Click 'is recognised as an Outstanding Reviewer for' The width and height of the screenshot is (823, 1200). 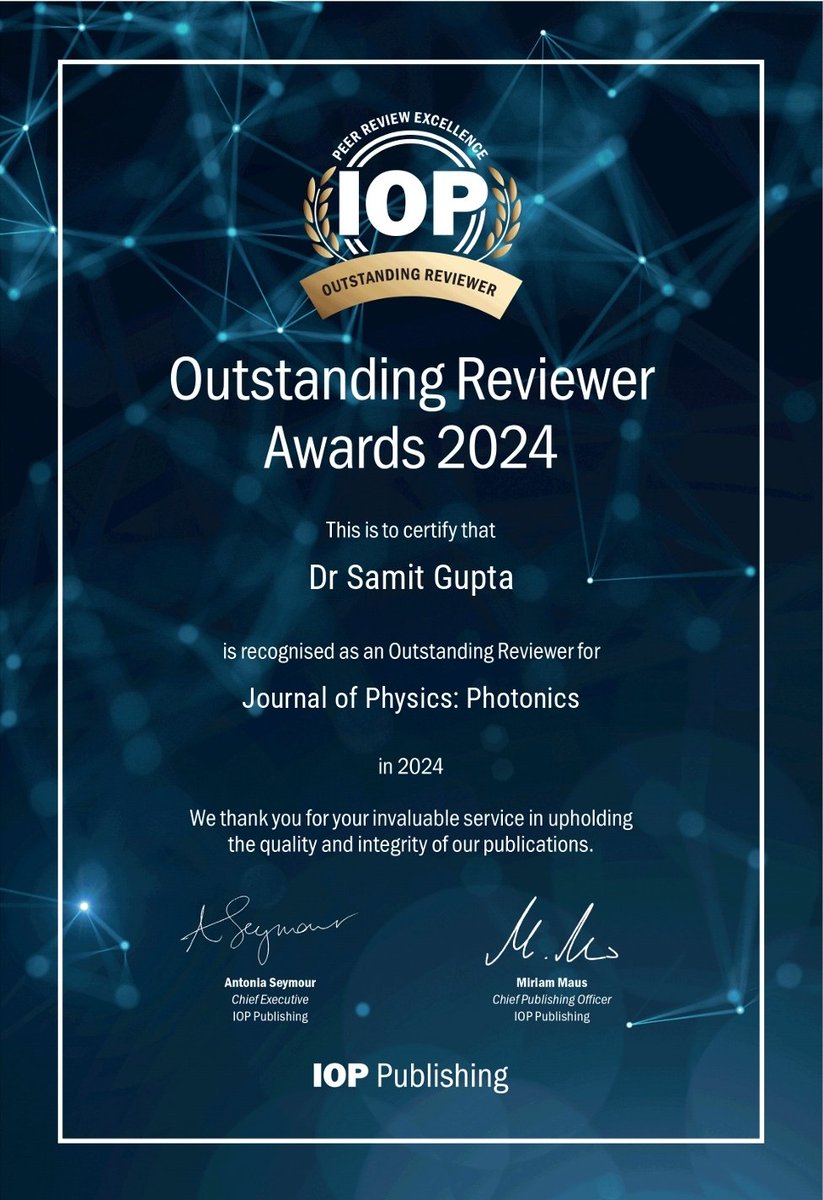click(x=411, y=653)
